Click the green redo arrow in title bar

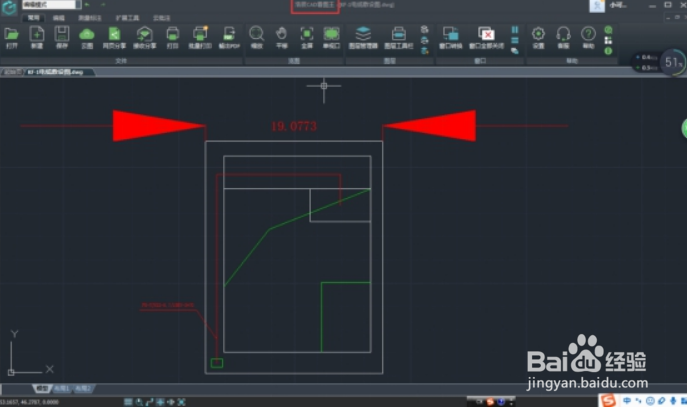(x=103, y=5)
